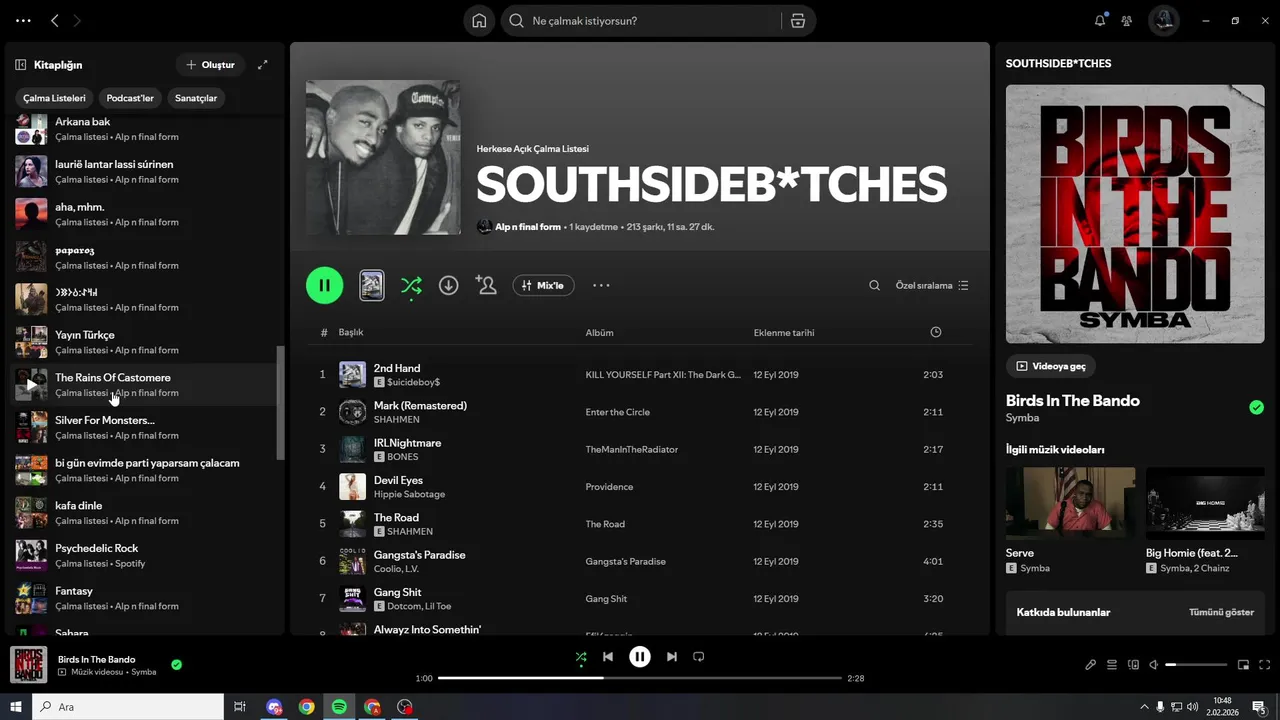Go back with the left arrow

coord(55,21)
